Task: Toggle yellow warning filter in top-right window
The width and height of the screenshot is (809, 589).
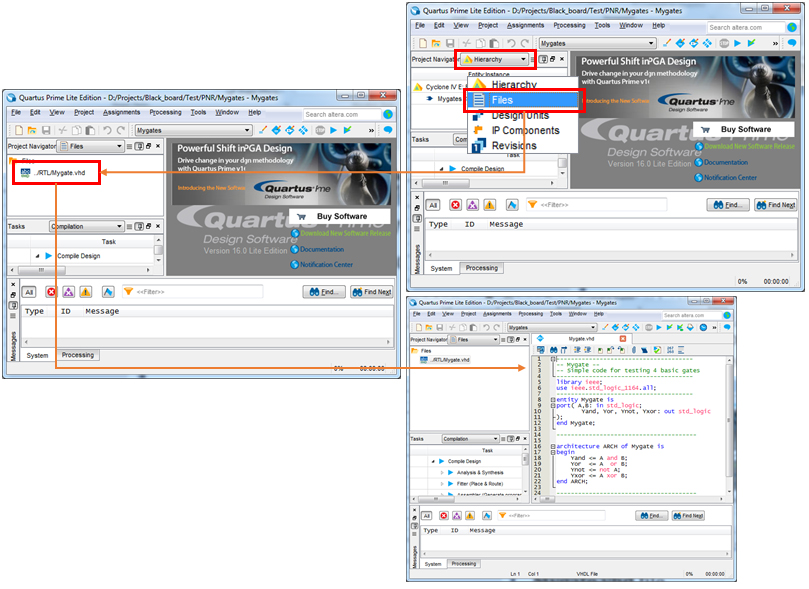Action: (x=490, y=205)
